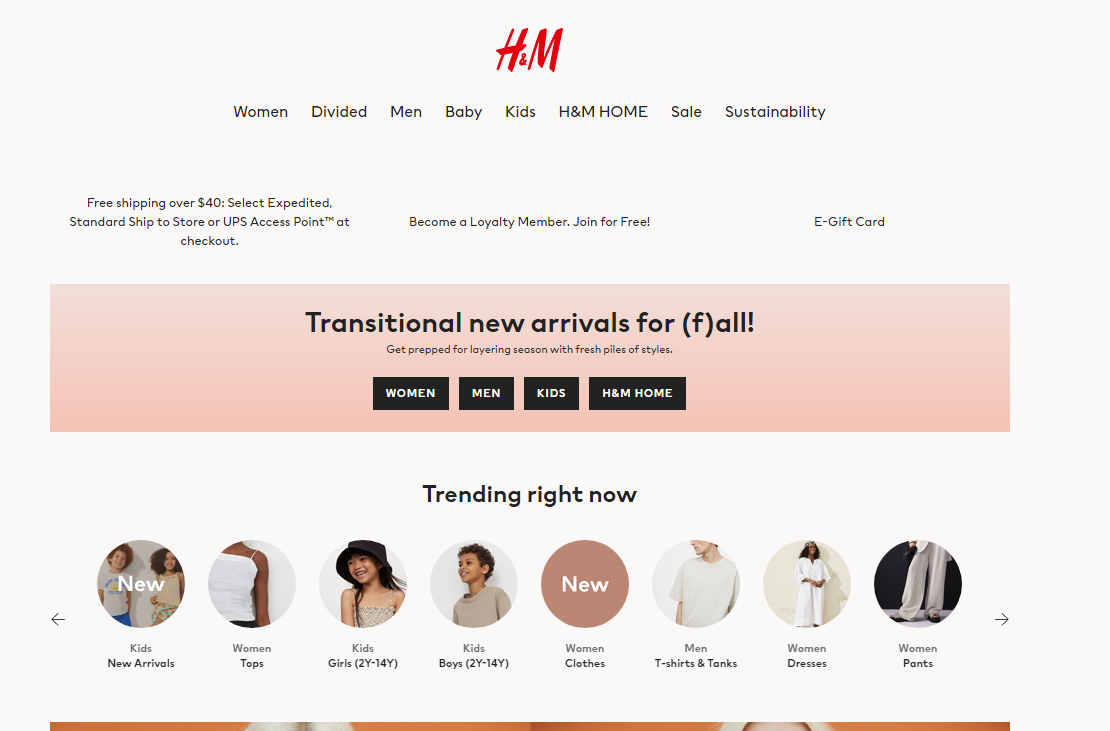Open the Divided navigation menu
Image resolution: width=1110 pixels, height=731 pixels.
(x=339, y=112)
